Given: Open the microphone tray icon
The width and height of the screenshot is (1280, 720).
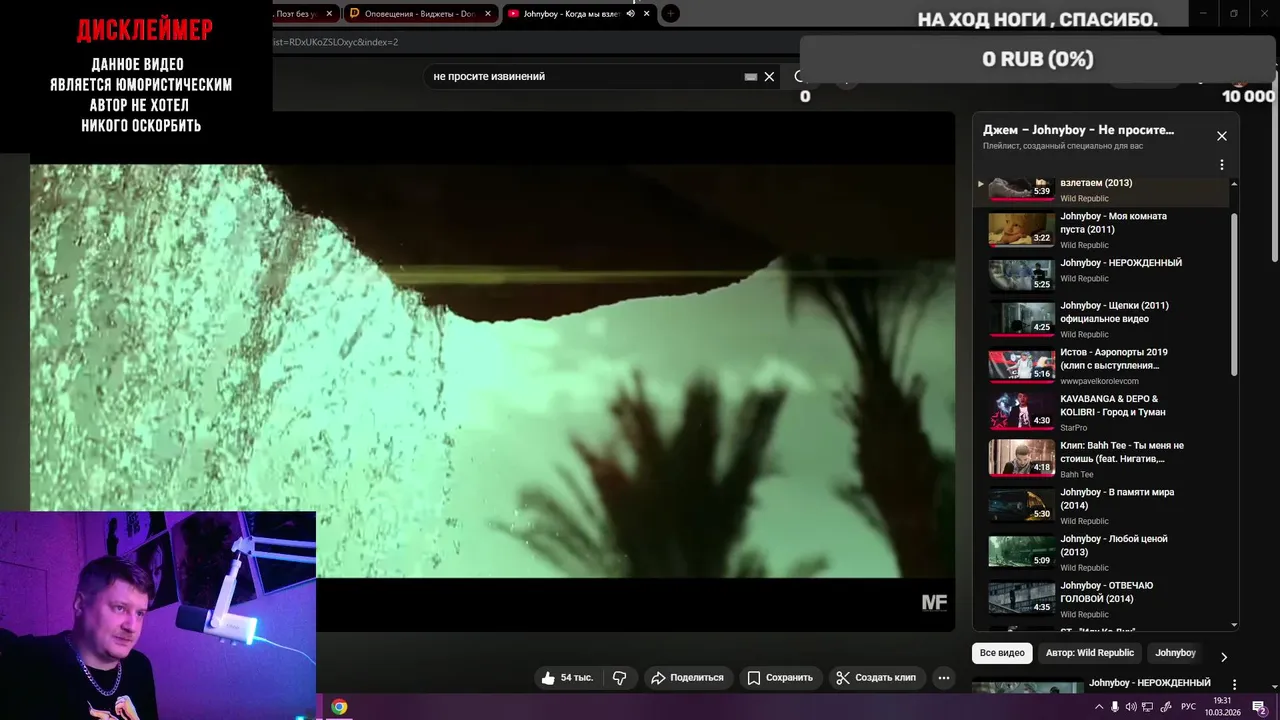Looking at the screenshot, I should tap(1115, 707).
